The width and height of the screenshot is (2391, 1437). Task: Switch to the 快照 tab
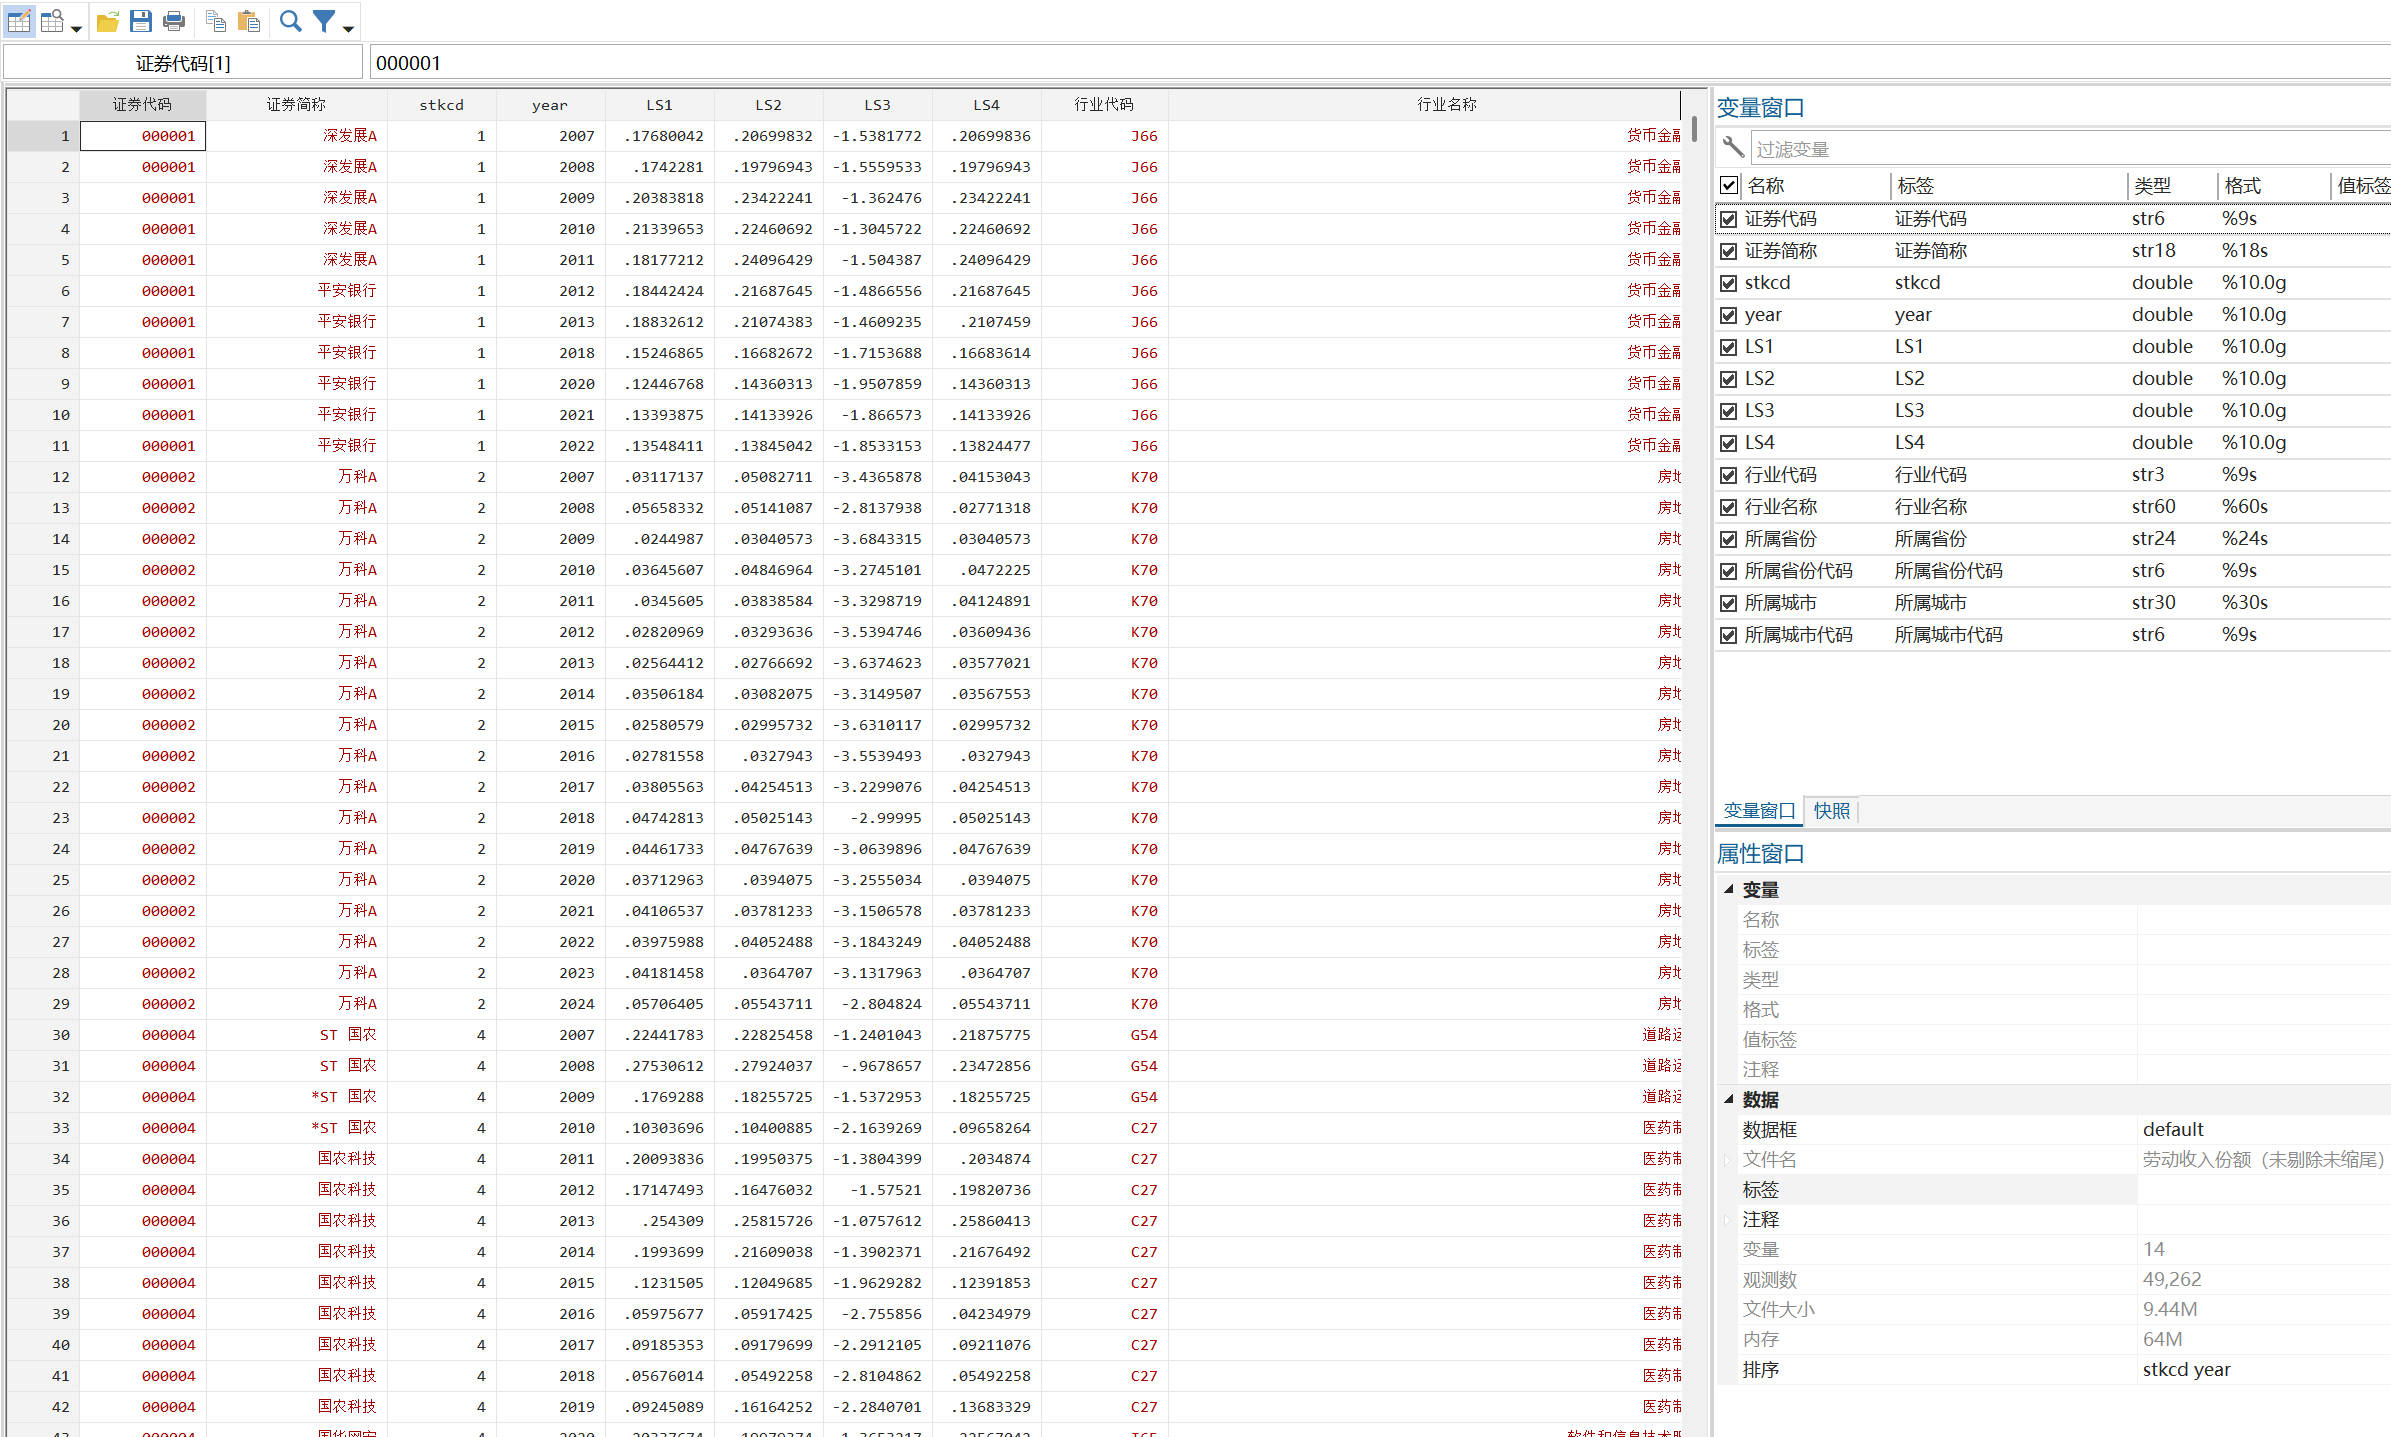tap(1831, 811)
